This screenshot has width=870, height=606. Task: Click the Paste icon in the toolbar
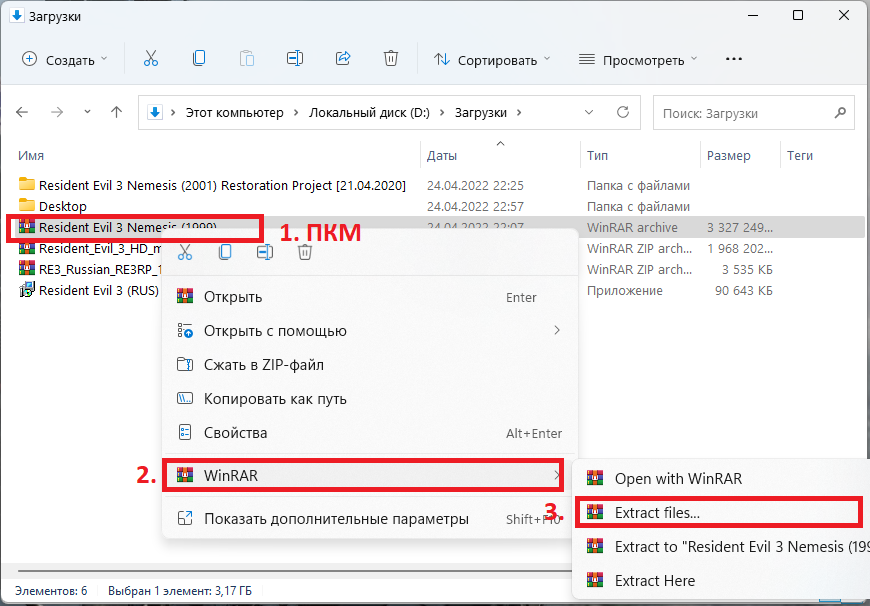coord(247,58)
